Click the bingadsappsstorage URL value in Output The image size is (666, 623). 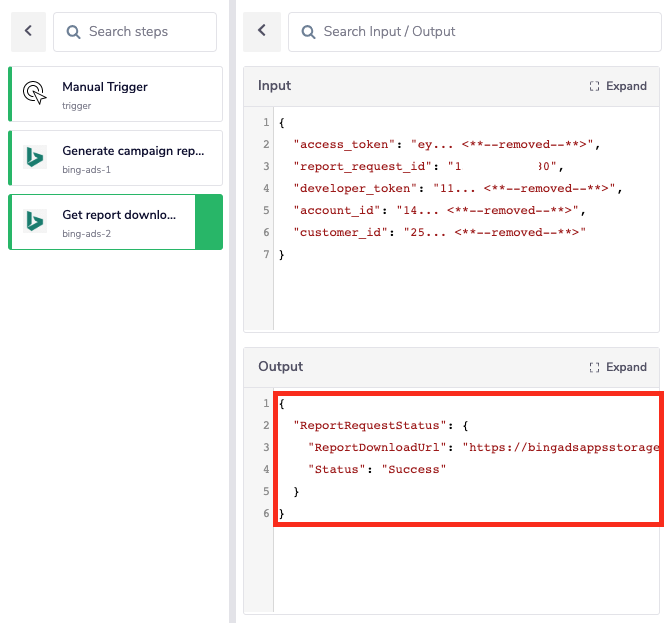(x=562, y=448)
